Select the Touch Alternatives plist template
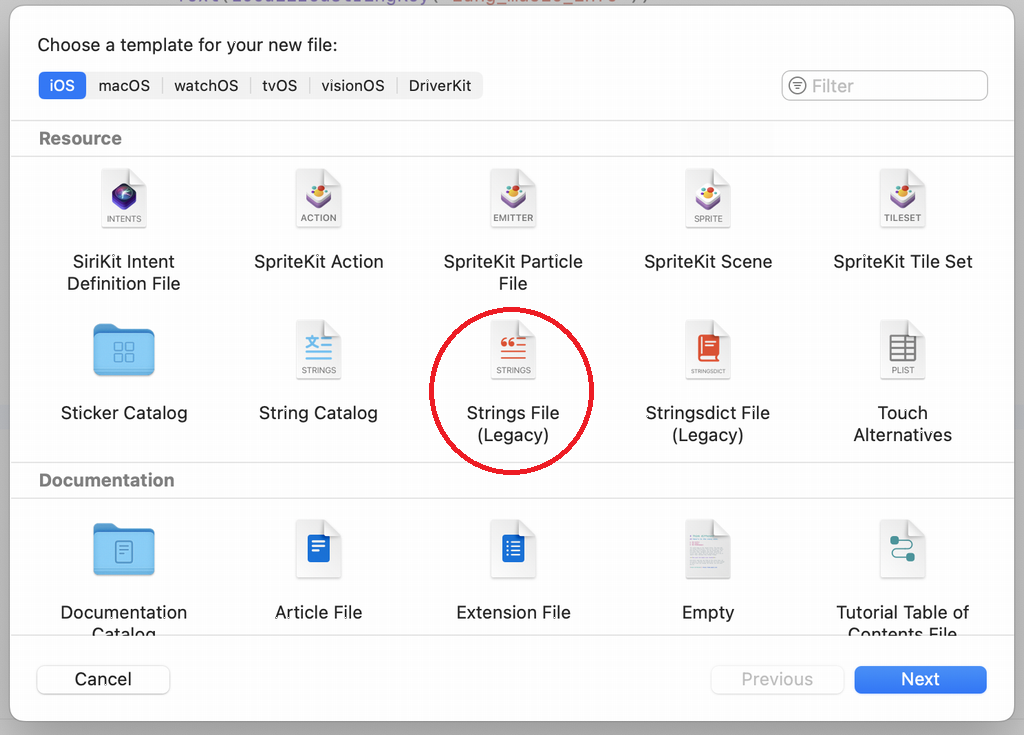The width and height of the screenshot is (1024, 735). tap(902, 351)
